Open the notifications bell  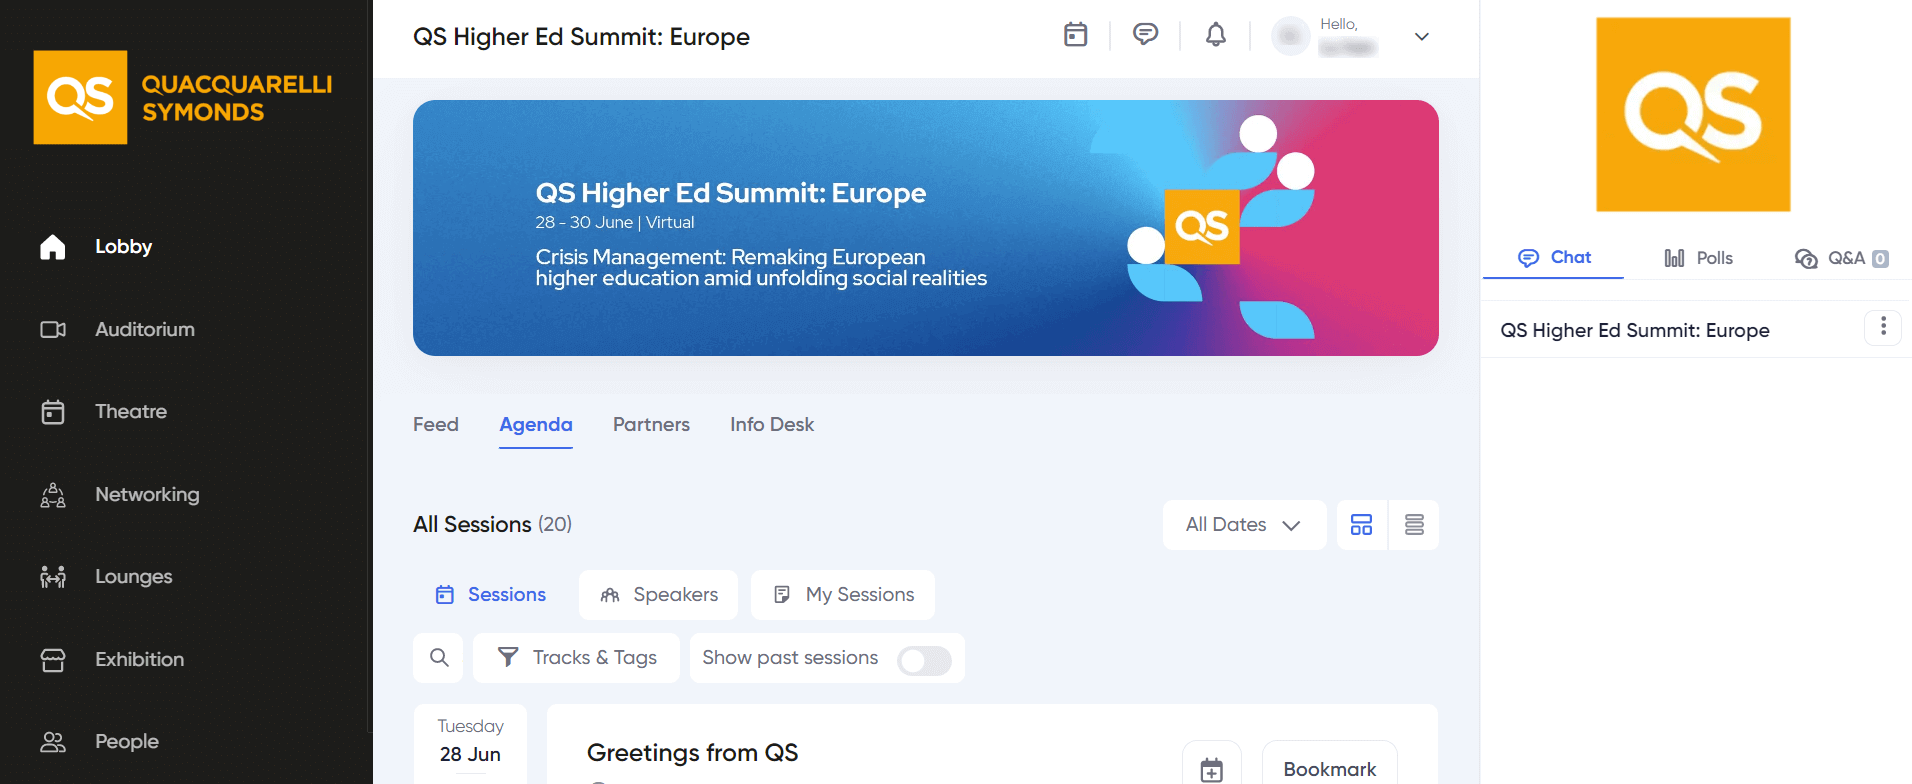tap(1215, 35)
